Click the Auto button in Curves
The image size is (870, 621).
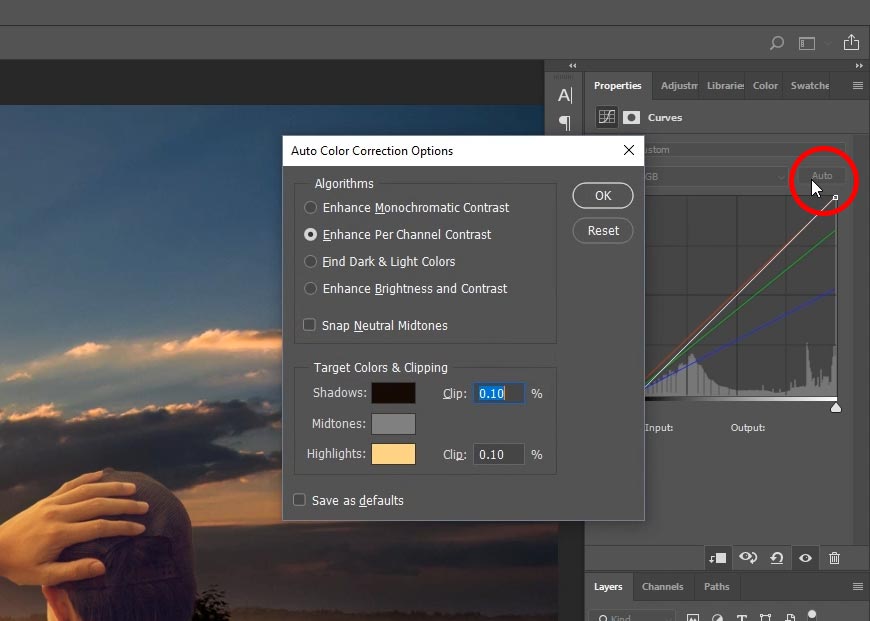click(x=822, y=175)
